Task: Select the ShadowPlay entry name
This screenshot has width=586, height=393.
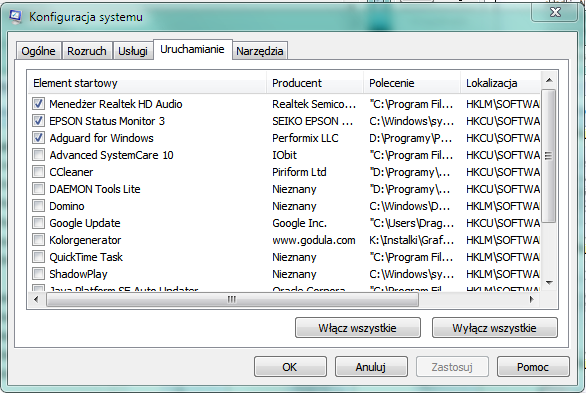Action: (78, 274)
